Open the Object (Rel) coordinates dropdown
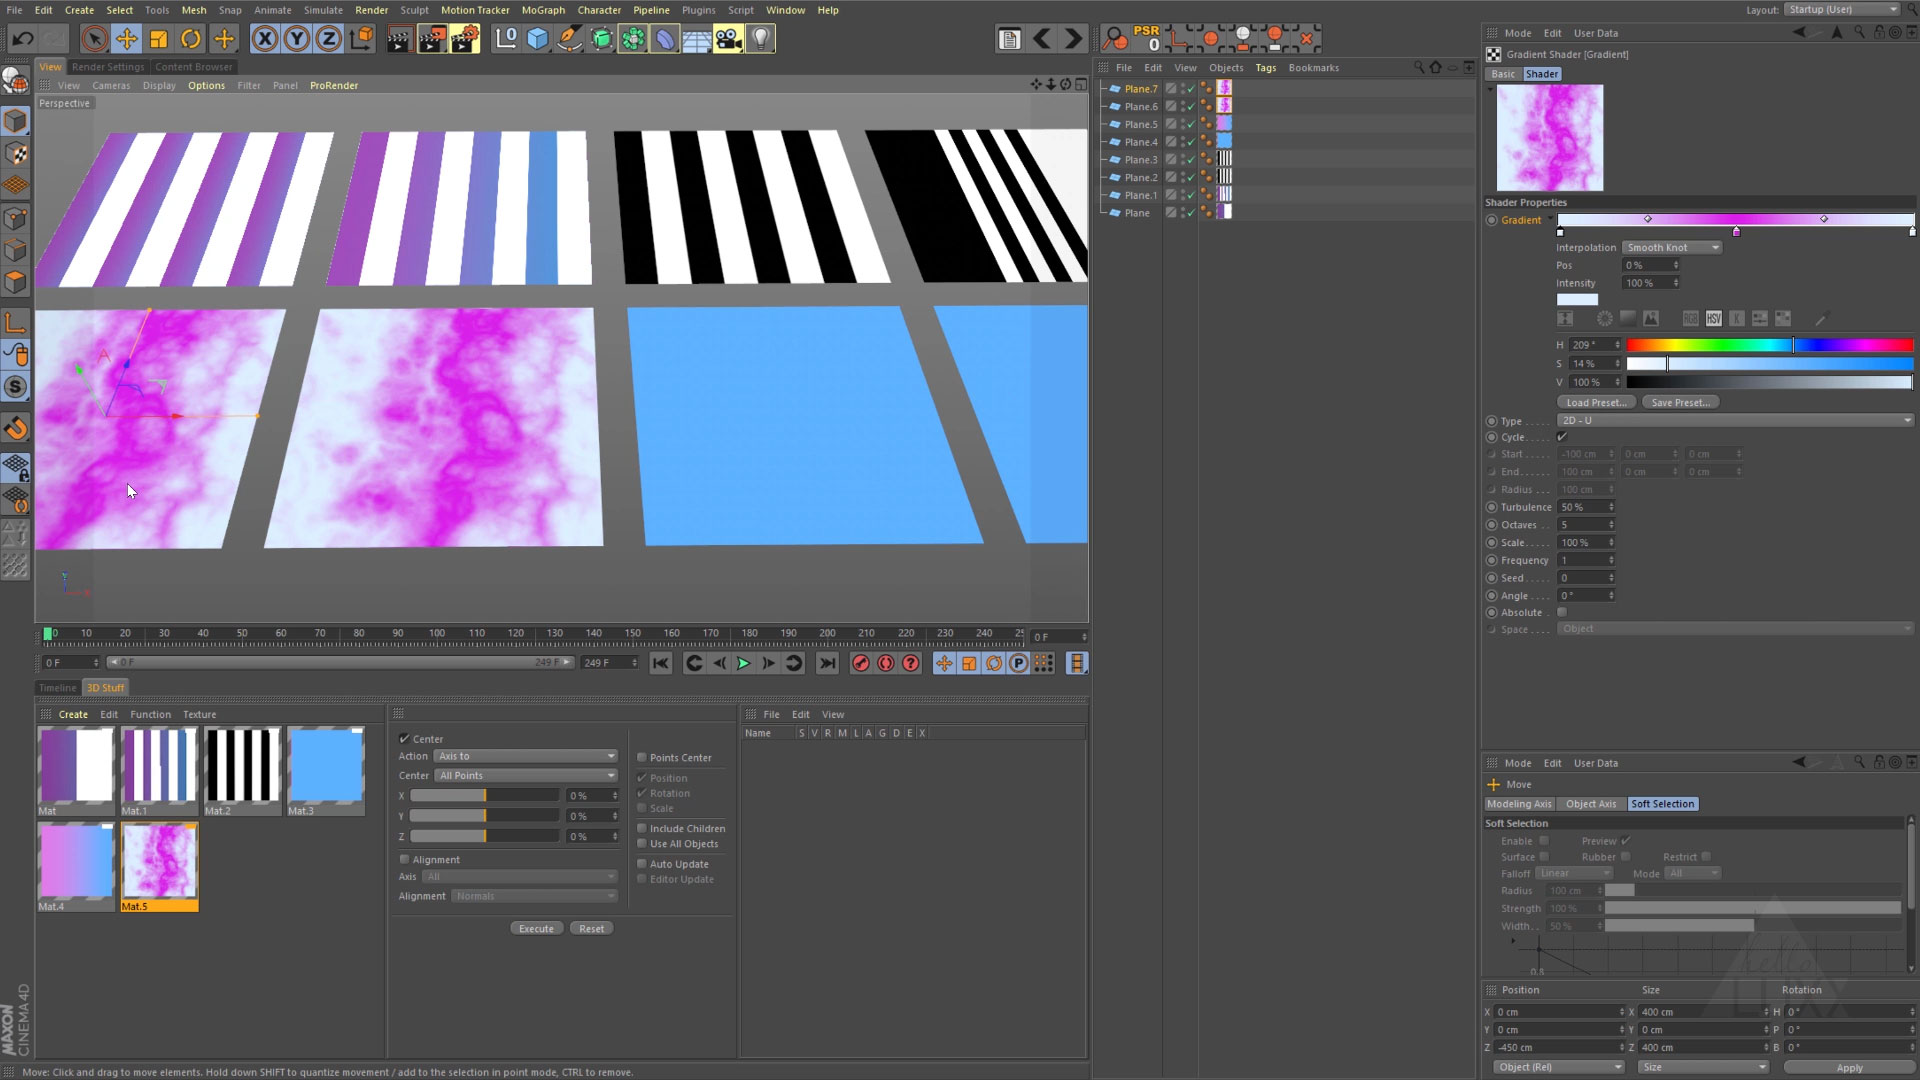The image size is (1920, 1080). [1559, 1067]
